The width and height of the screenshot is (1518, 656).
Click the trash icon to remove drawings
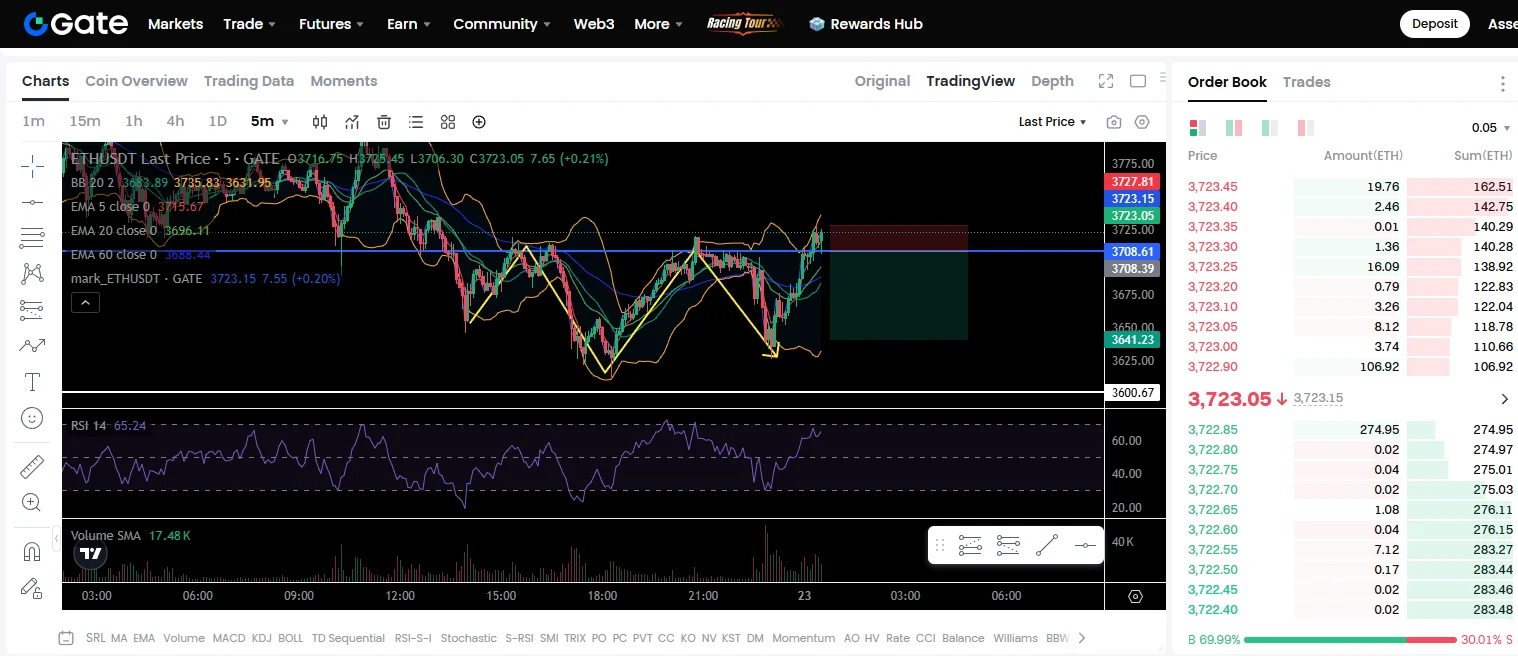click(384, 122)
